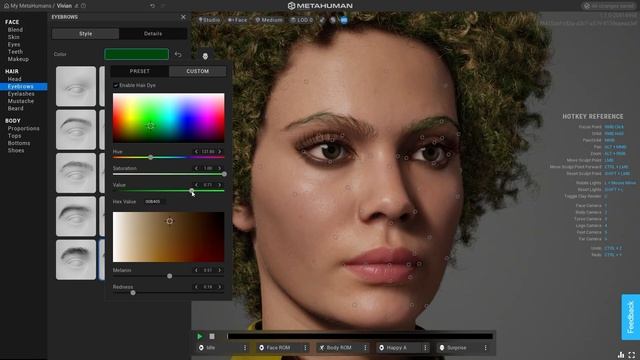Select the fourth eyebrow style thumbnail
Viewport: 640px width, 360px height.
76,216
